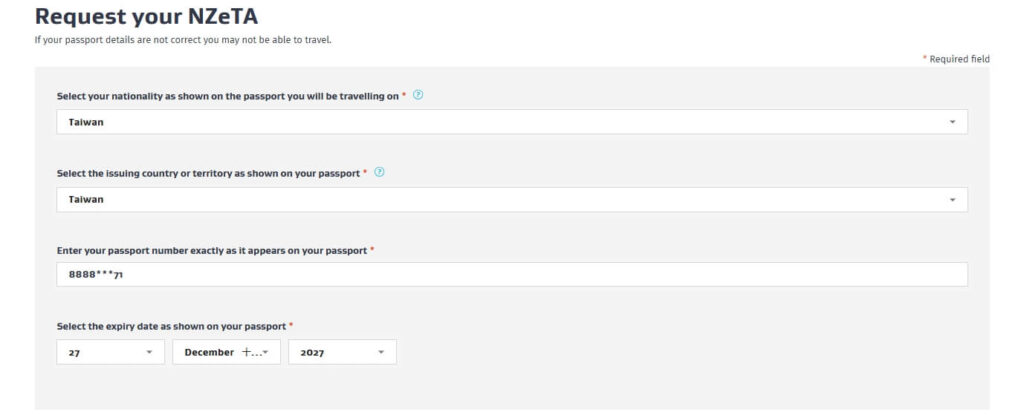Click the "Request your NZeTA" heading
Image resolution: width=1024 pixels, height=415 pixels.
coord(139,16)
